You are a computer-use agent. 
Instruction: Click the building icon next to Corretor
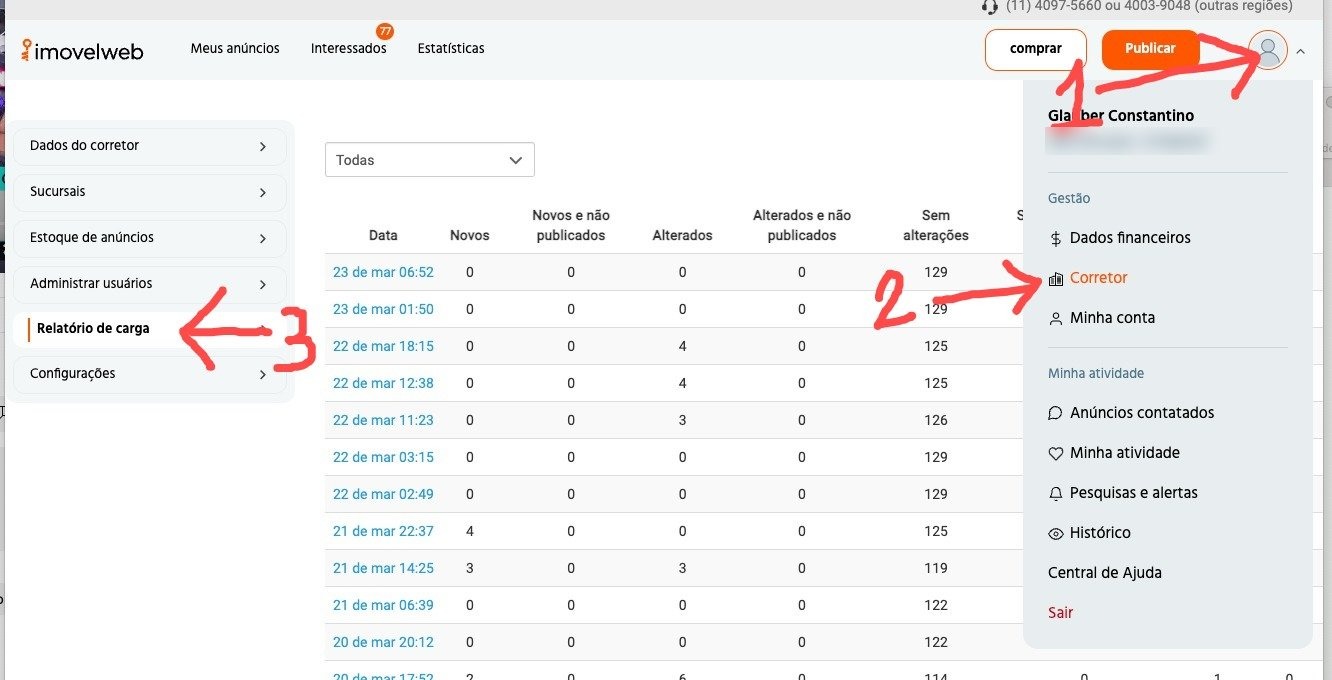click(x=1055, y=278)
